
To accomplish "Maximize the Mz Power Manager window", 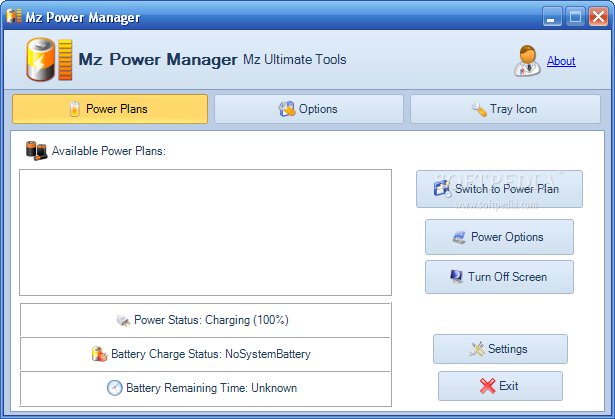I will (575, 16).
